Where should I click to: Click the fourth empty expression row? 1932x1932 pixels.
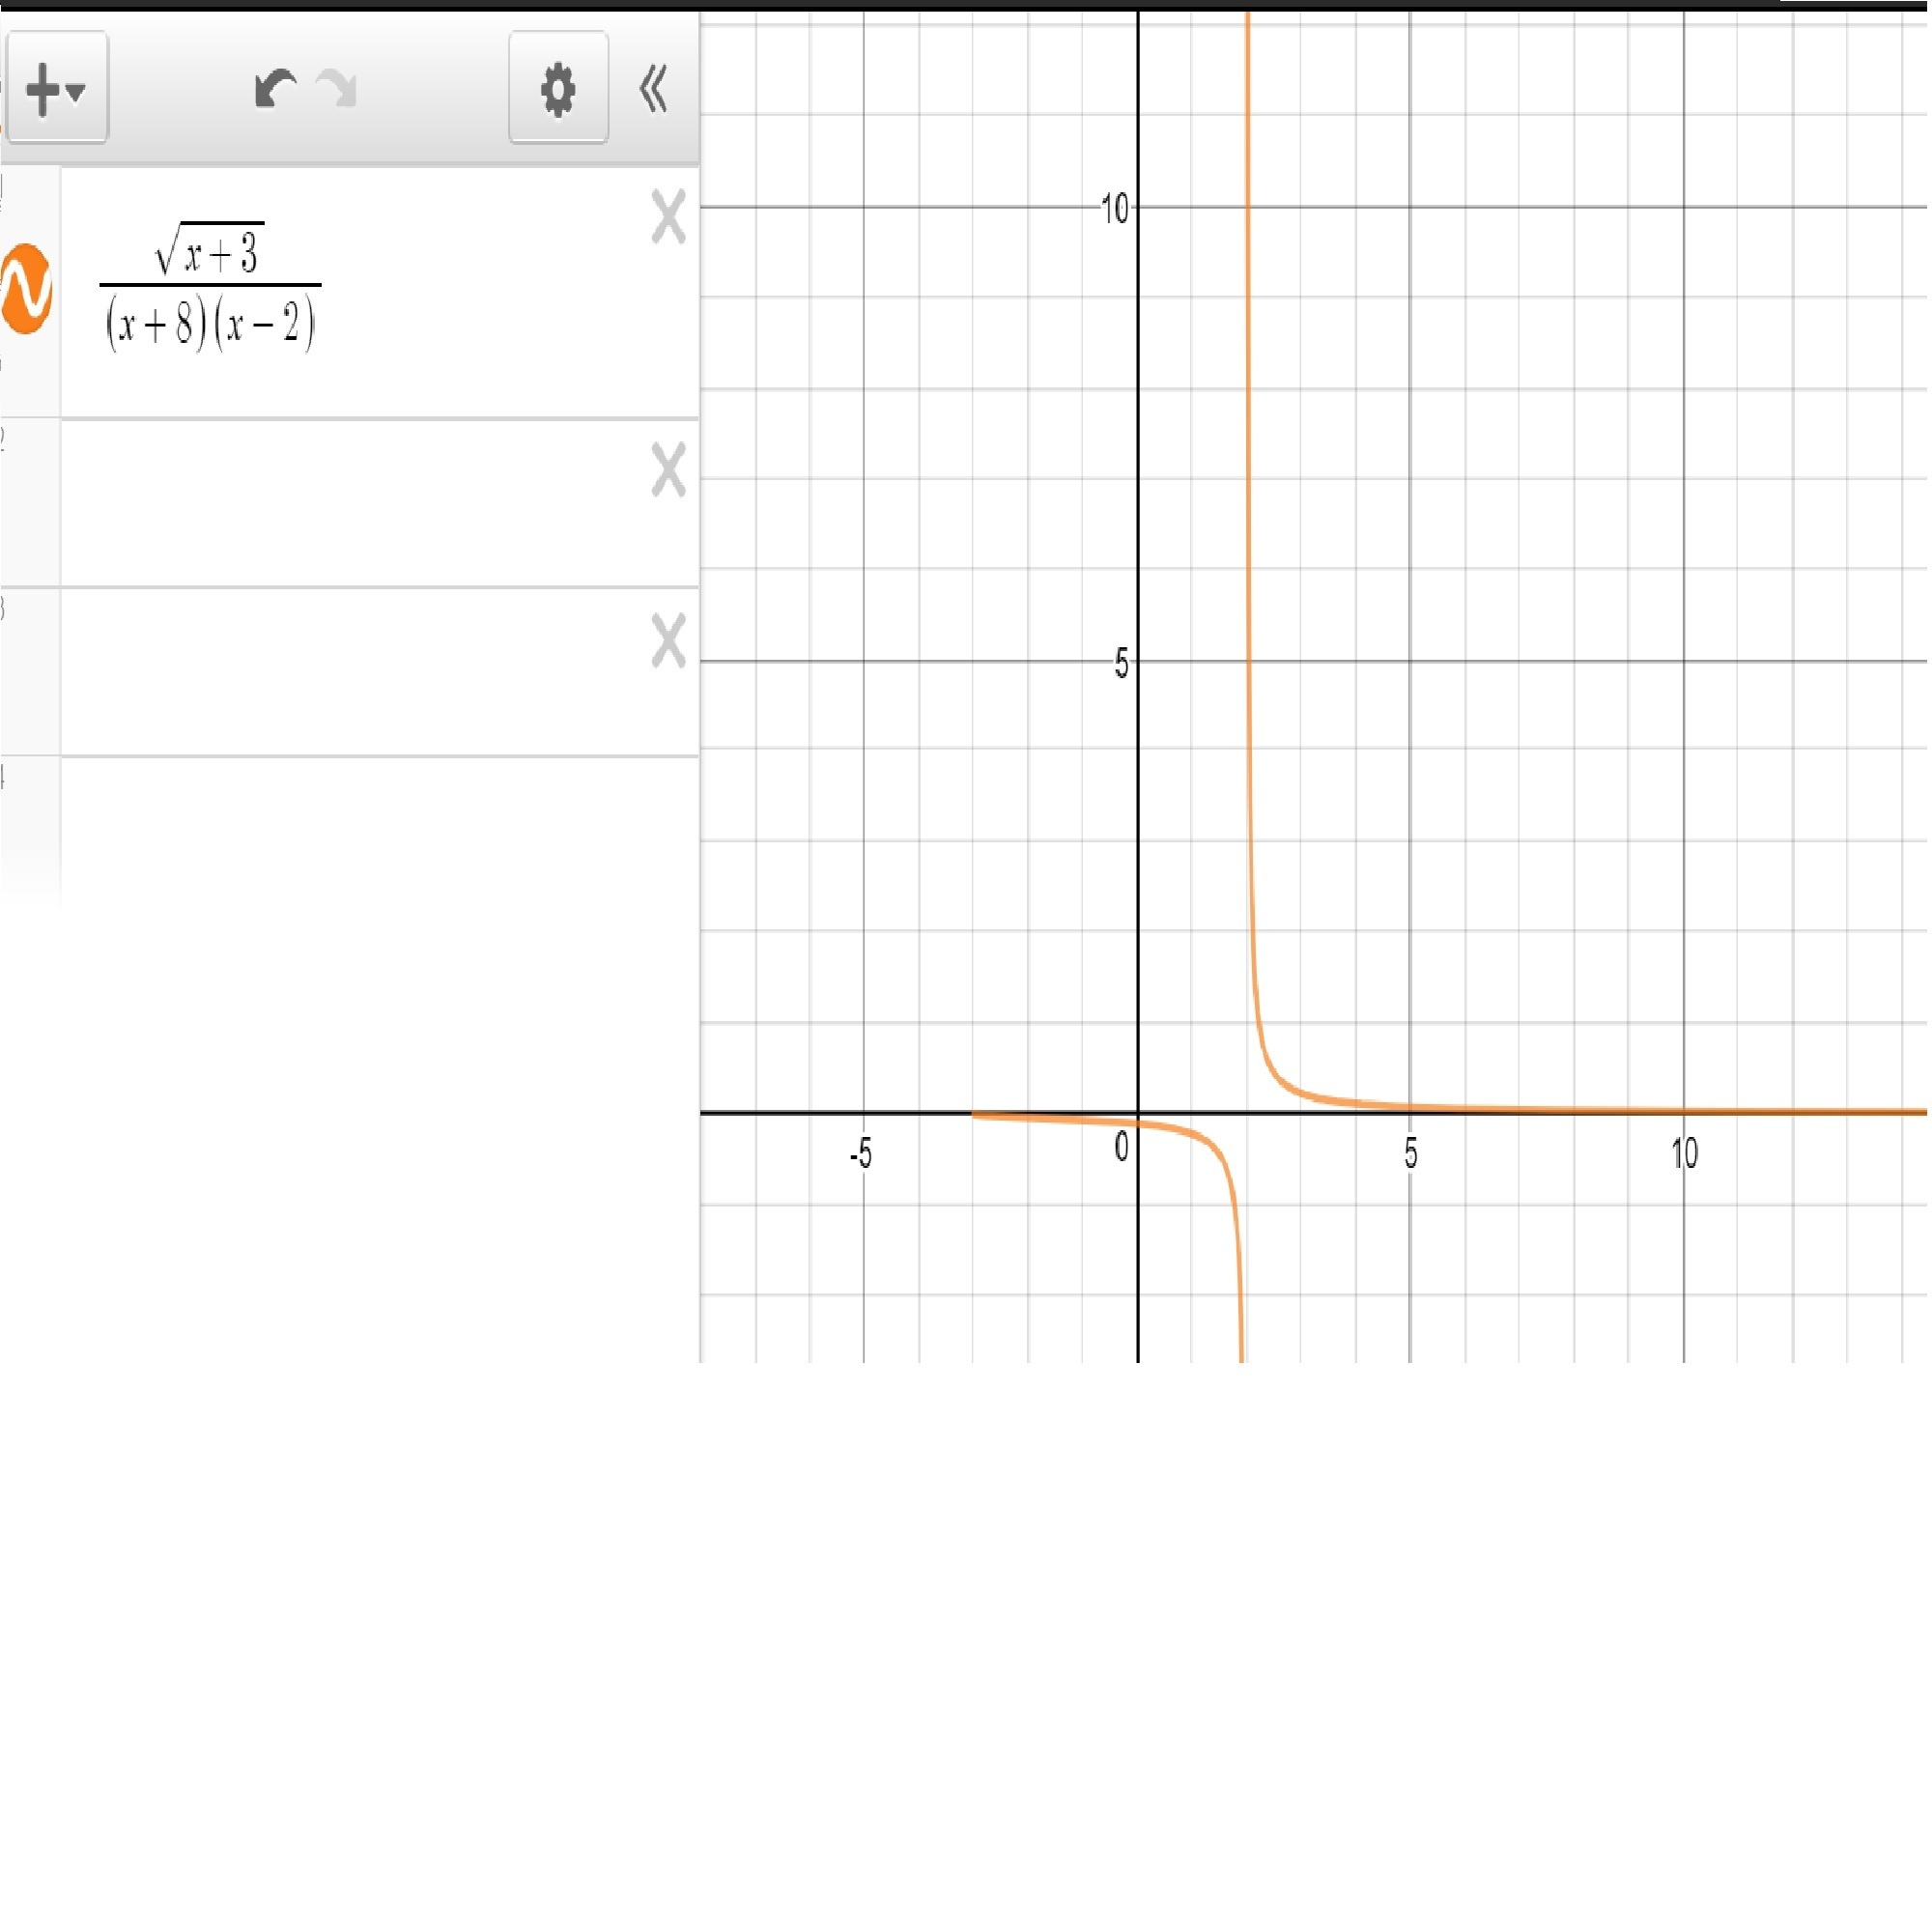[350, 830]
